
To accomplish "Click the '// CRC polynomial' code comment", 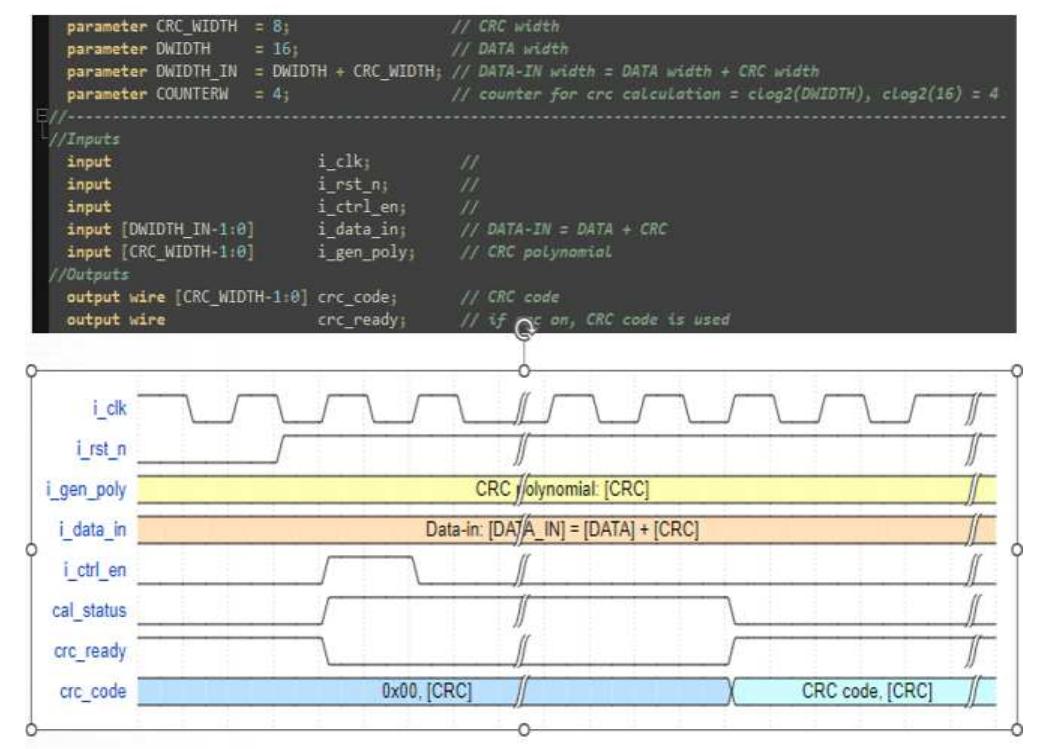I will tap(536, 252).
